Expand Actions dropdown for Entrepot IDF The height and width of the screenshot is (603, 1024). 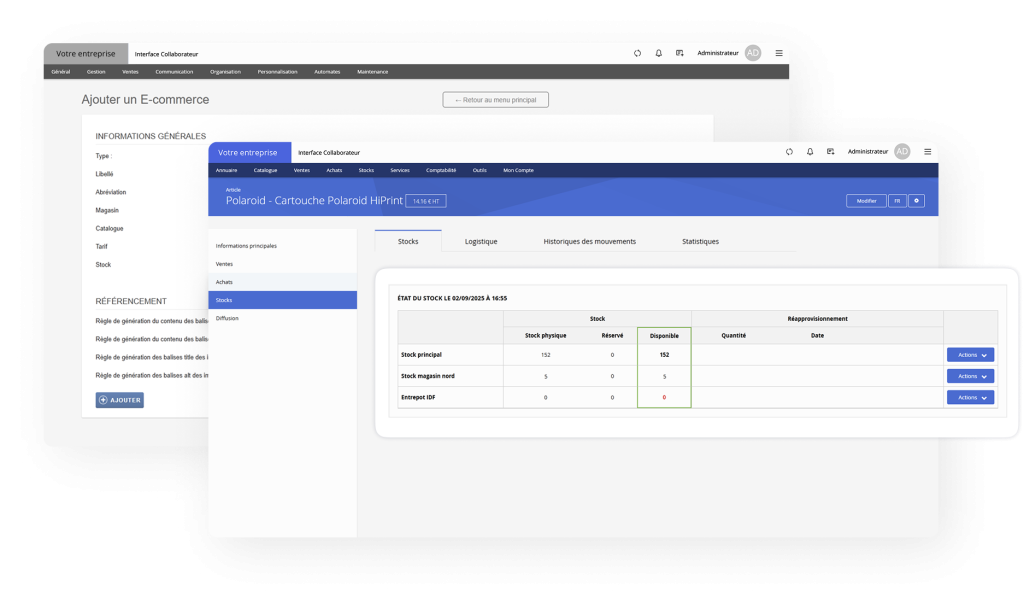(x=970, y=397)
